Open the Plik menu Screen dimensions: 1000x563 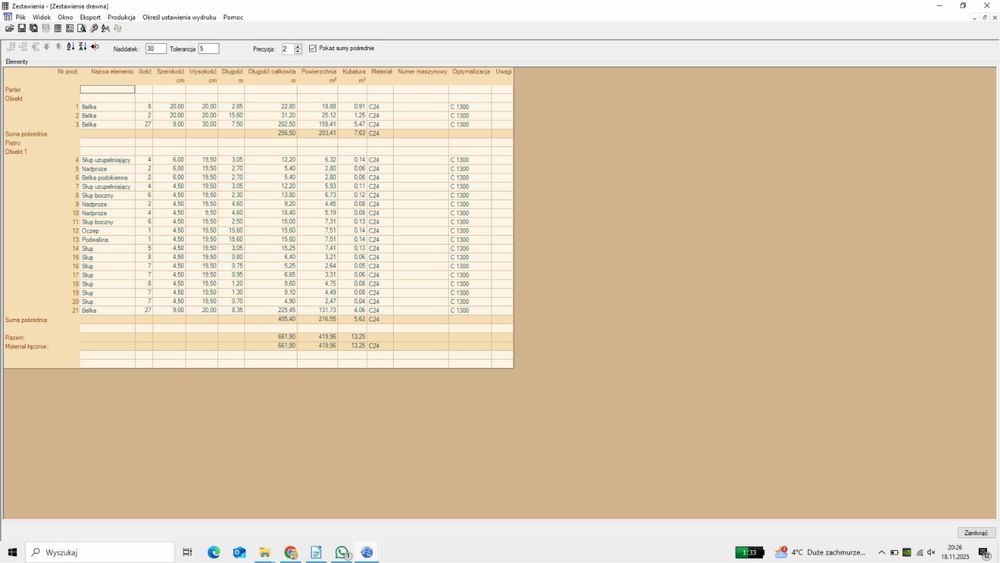tap(20, 17)
